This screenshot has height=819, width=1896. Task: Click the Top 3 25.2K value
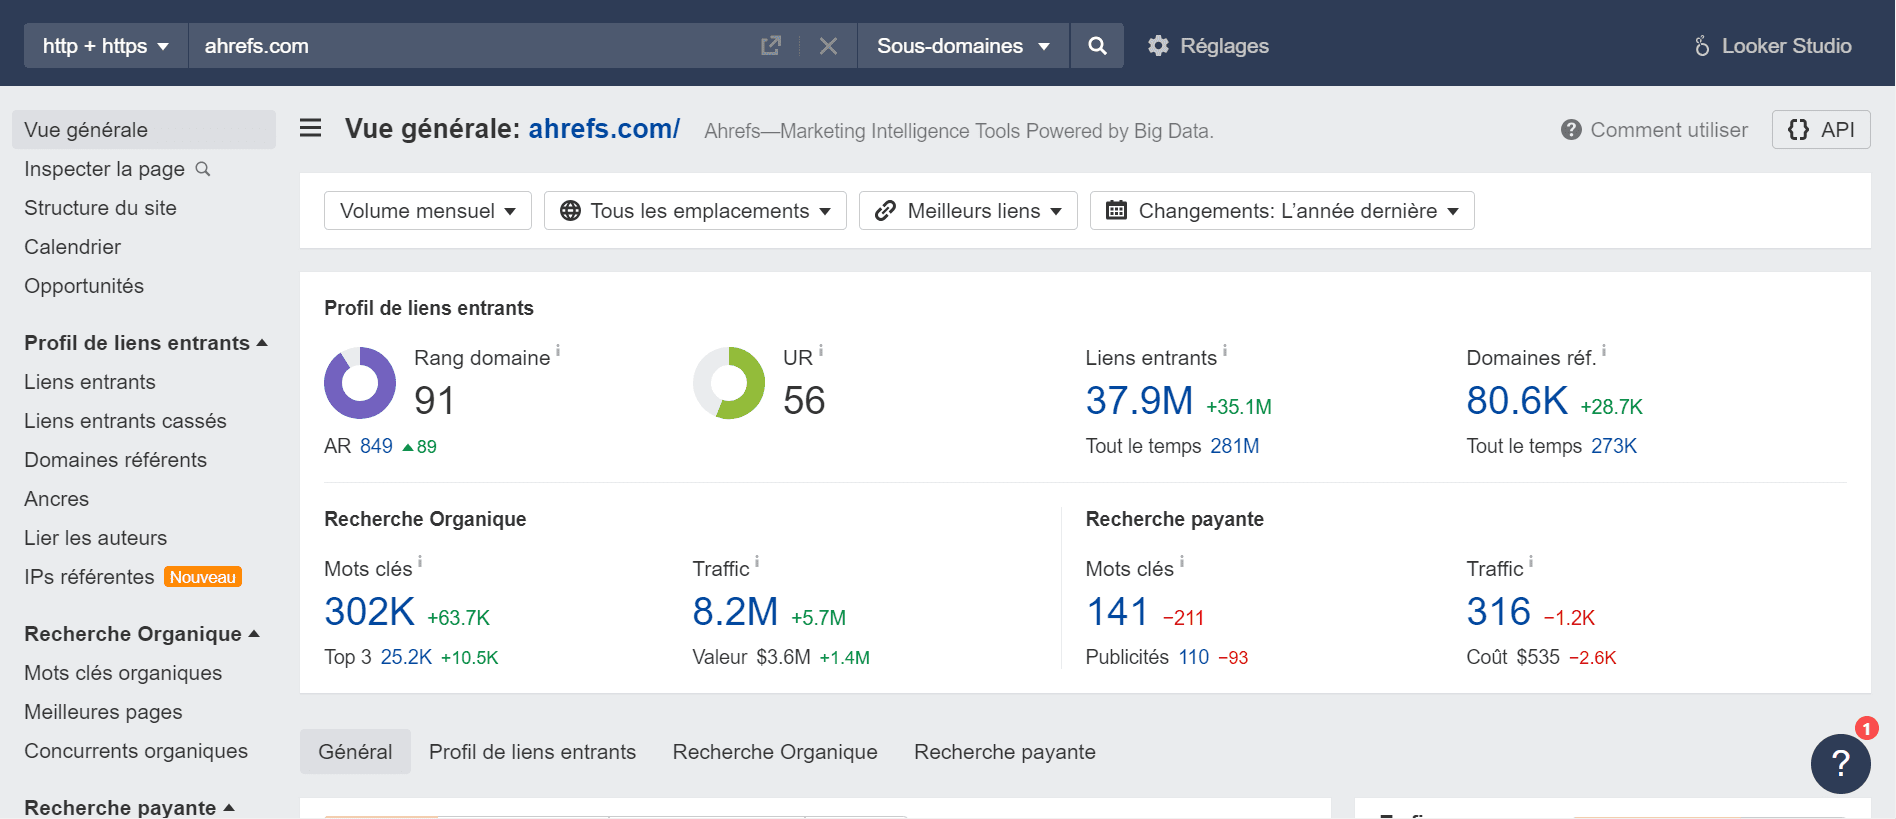pos(406,657)
